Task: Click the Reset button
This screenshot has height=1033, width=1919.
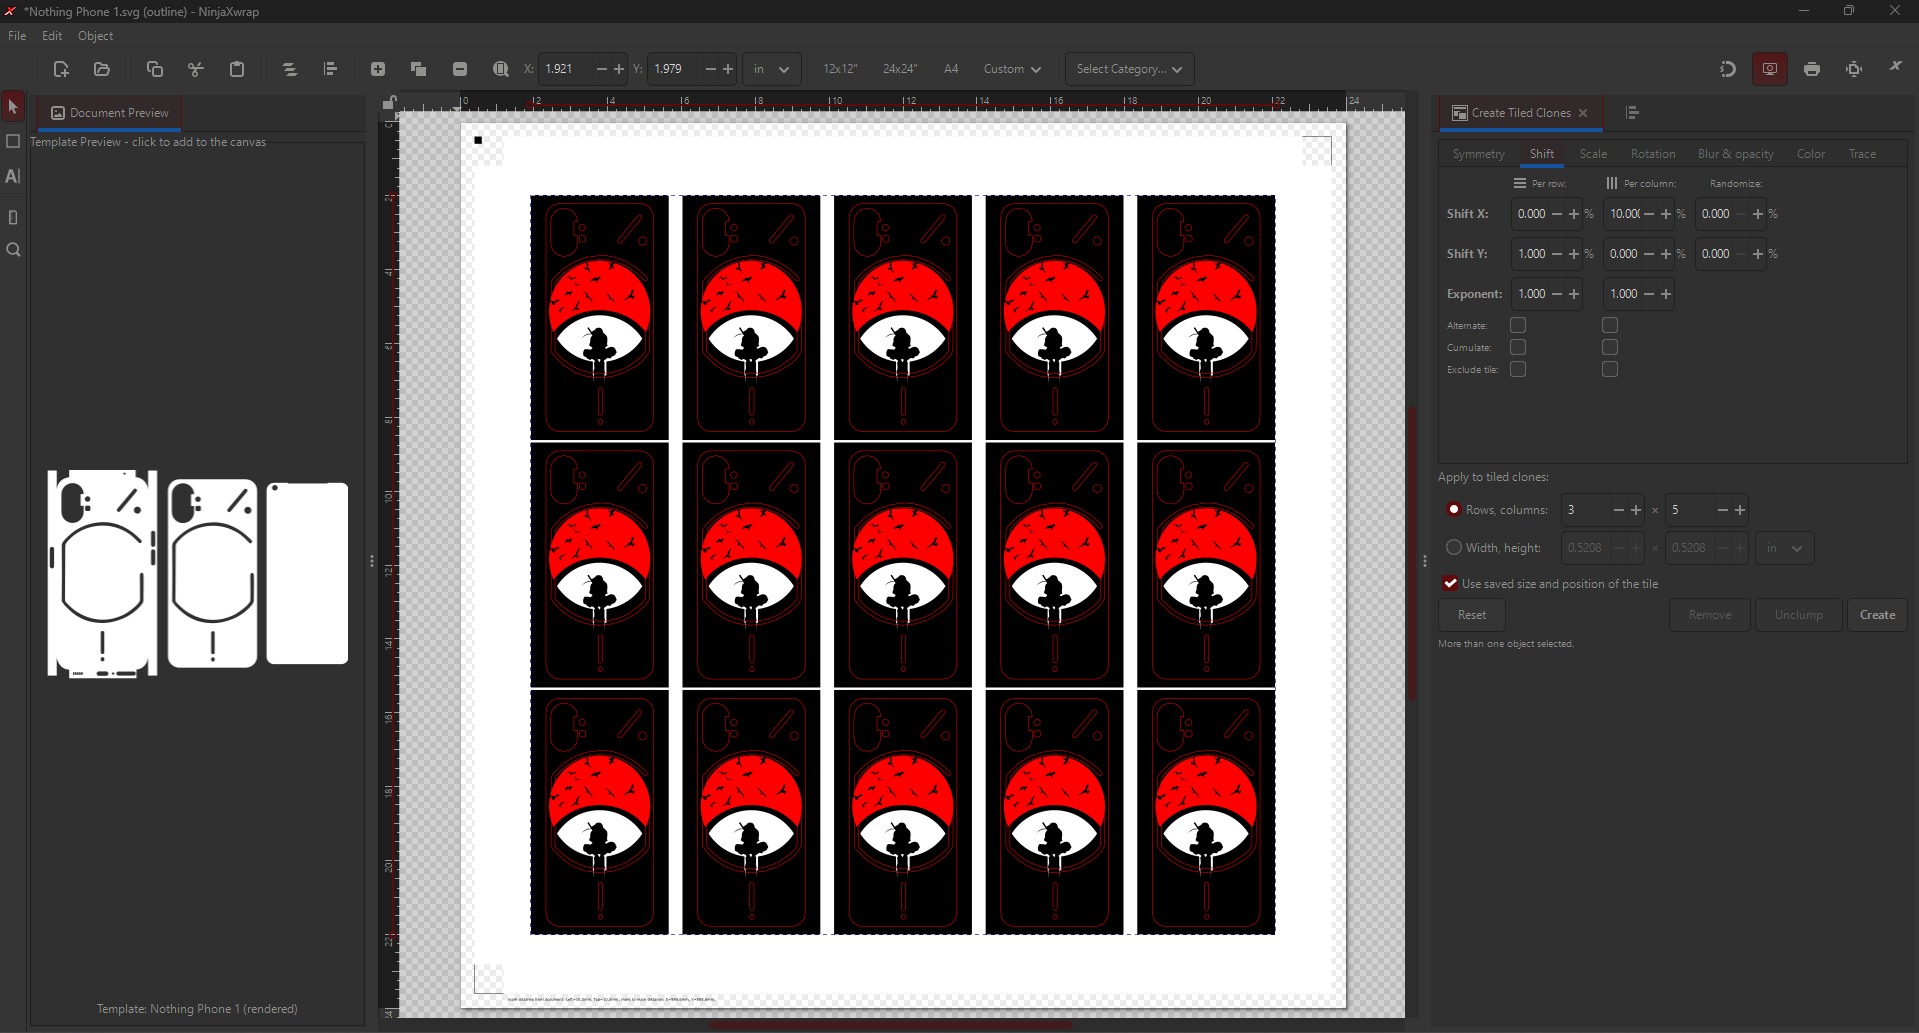Action: tap(1472, 615)
